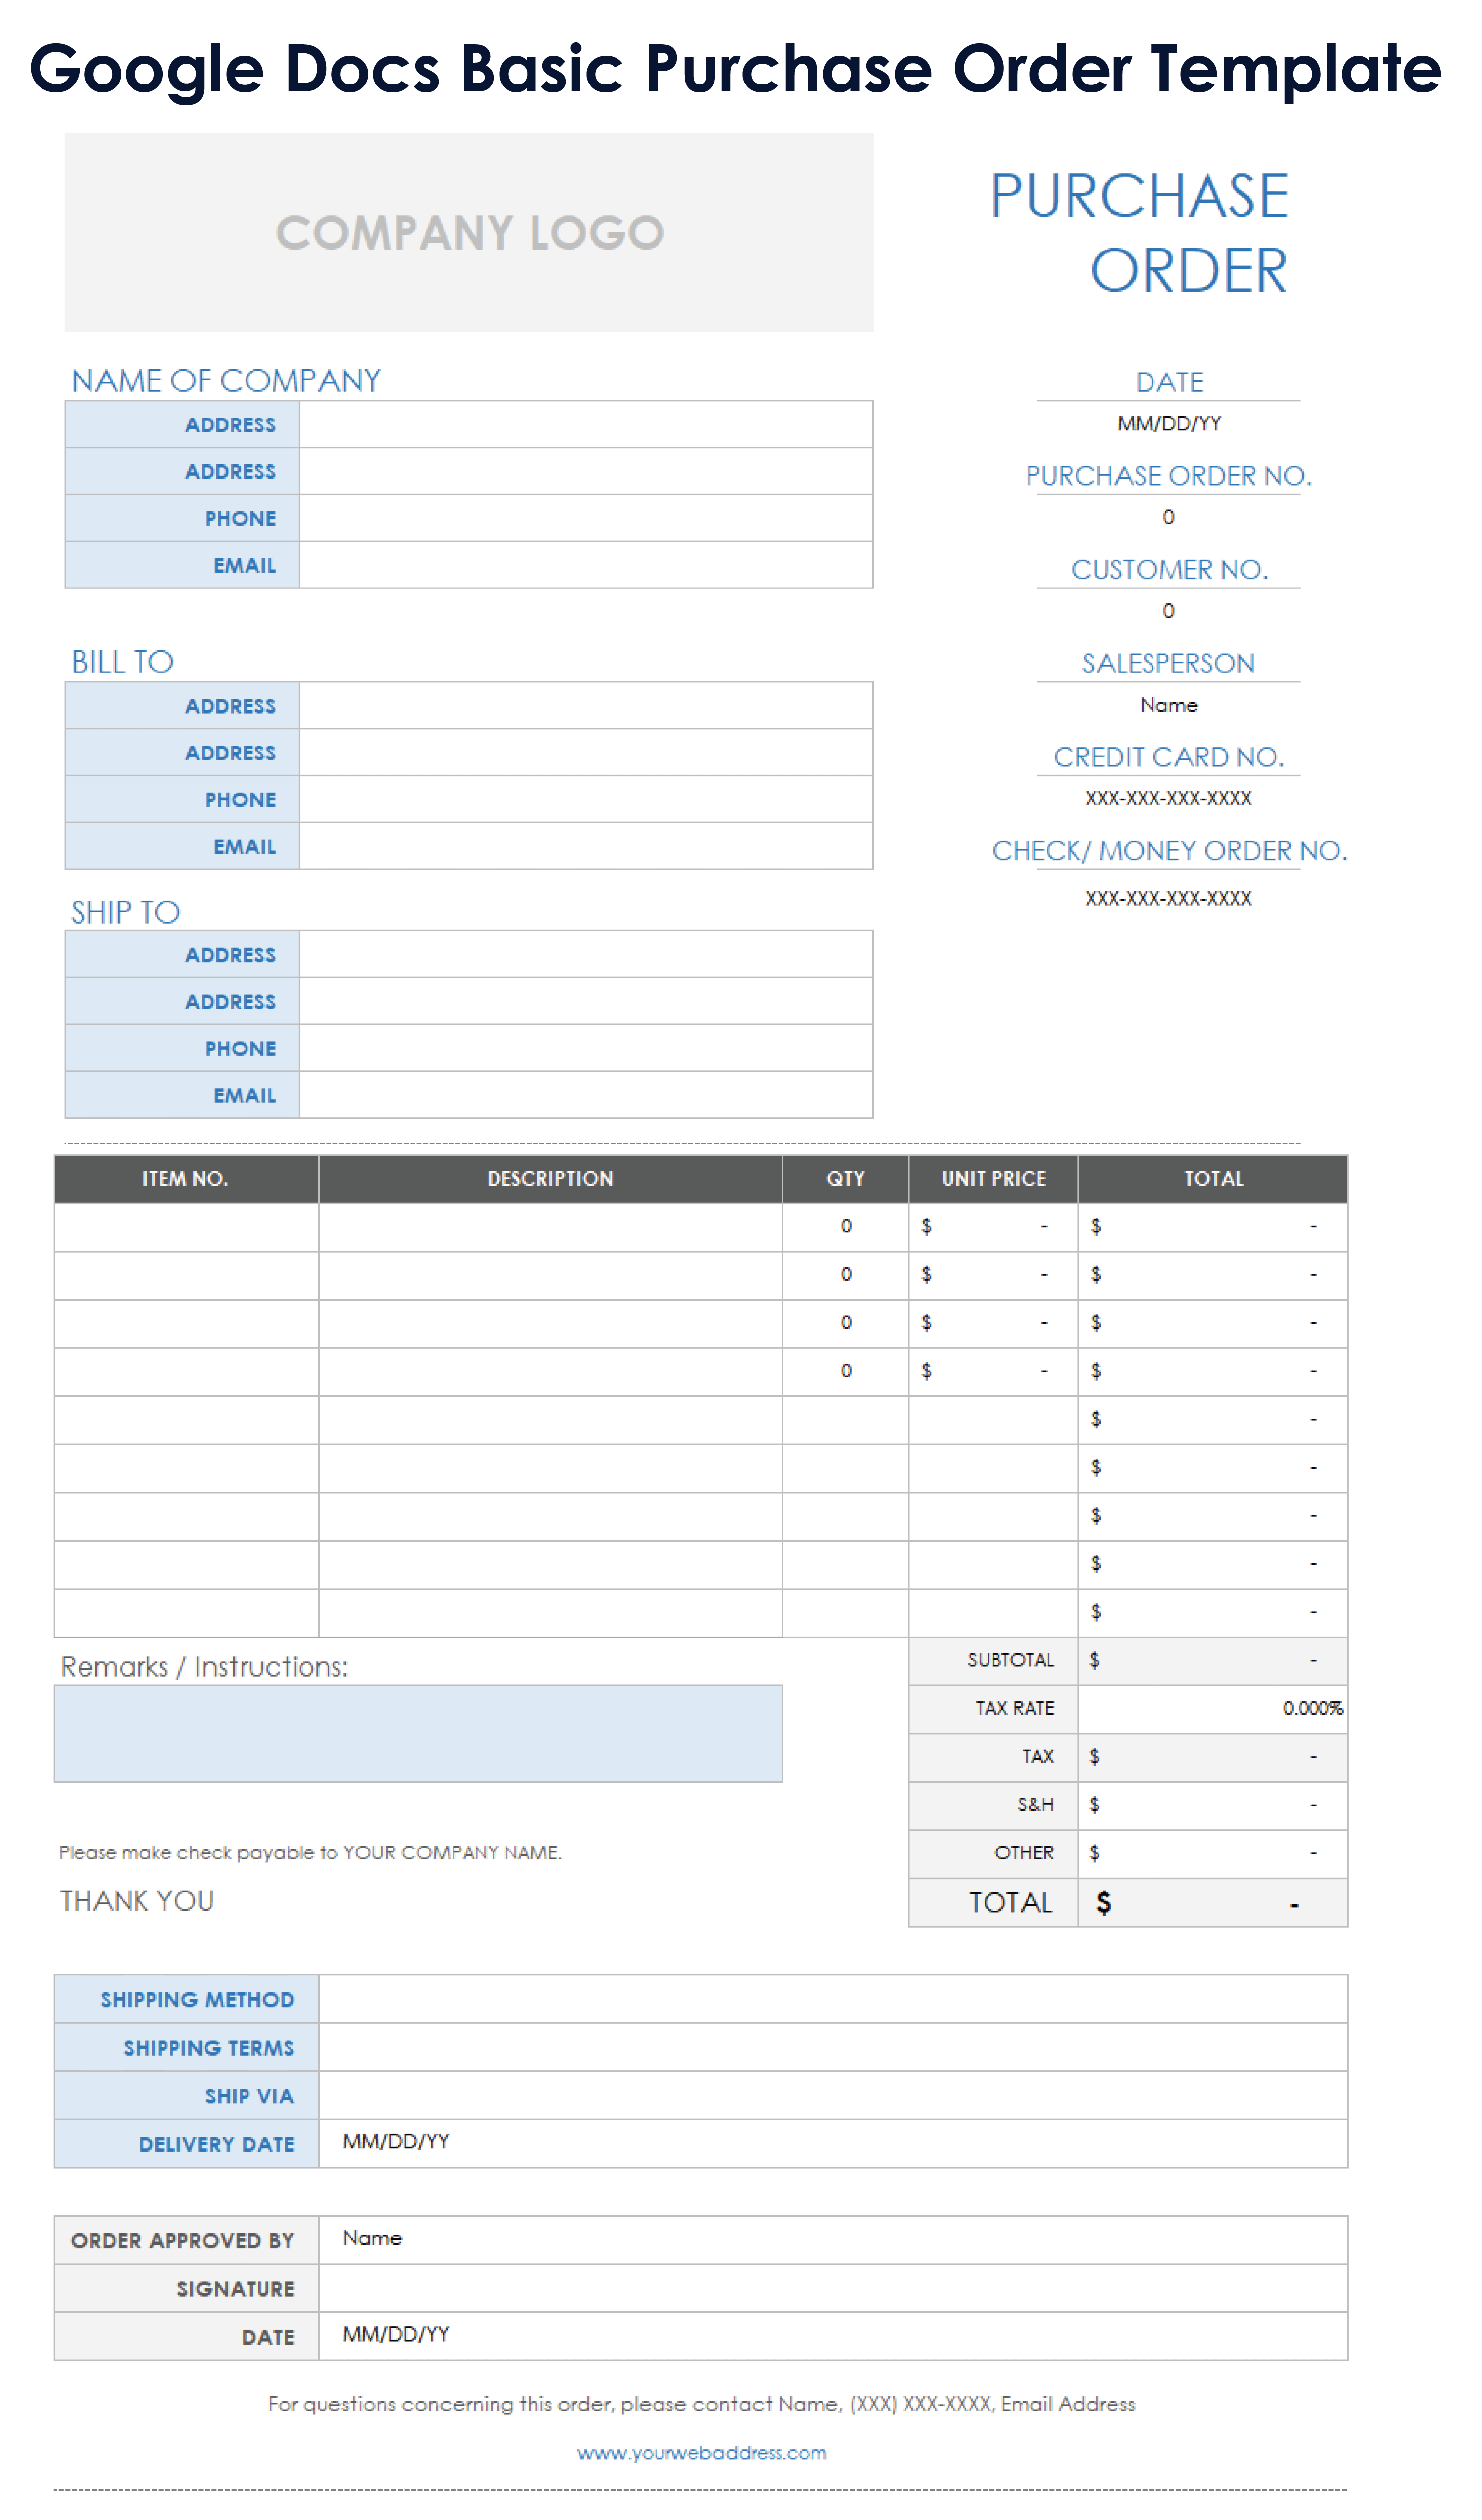Click the TAX amount cell
Viewport: 1482px width, 2520px height.
(1213, 1757)
